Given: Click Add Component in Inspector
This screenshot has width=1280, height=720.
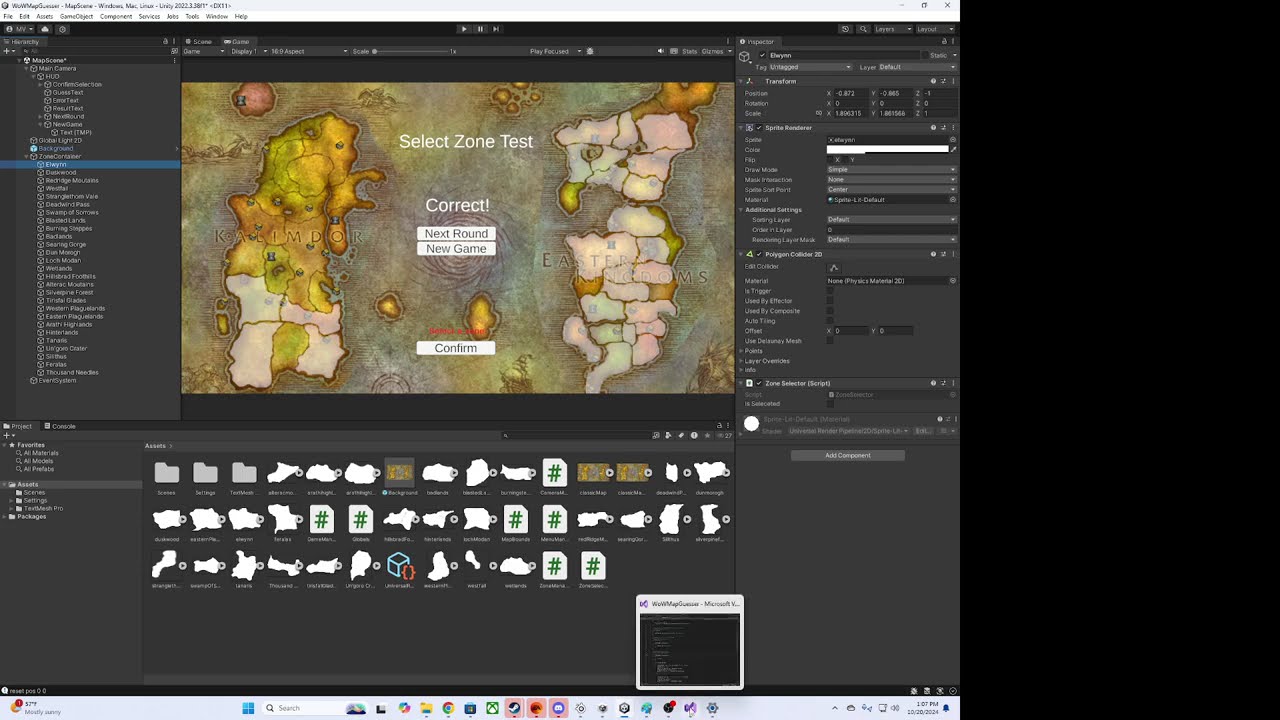Looking at the screenshot, I should 848,456.
